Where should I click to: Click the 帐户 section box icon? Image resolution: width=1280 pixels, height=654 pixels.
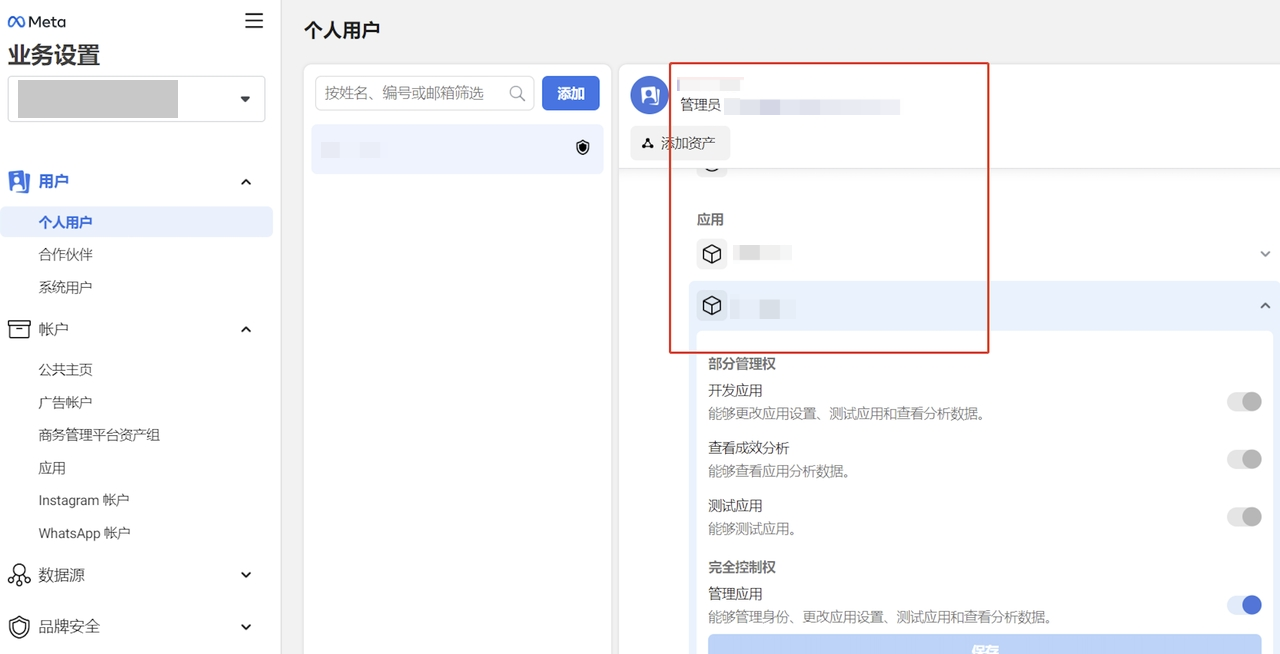coord(19,329)
